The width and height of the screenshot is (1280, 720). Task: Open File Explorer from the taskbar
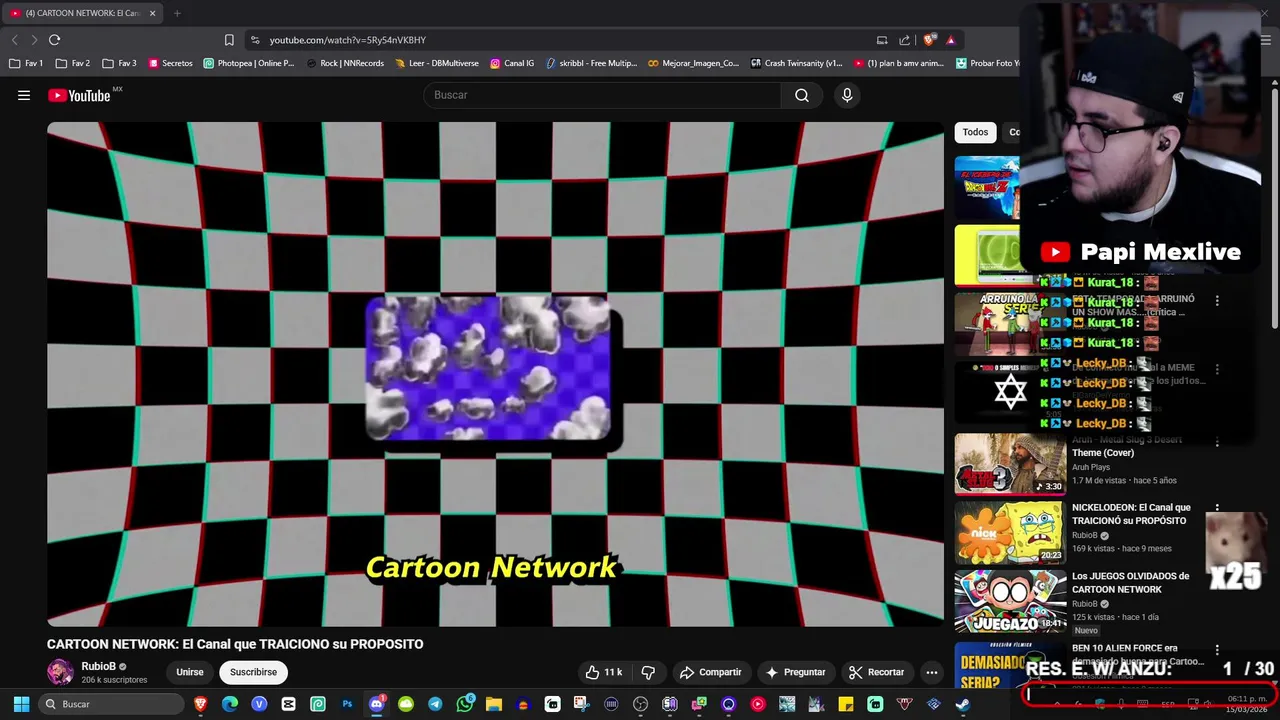pyautogui.click(x=493, y=704)
